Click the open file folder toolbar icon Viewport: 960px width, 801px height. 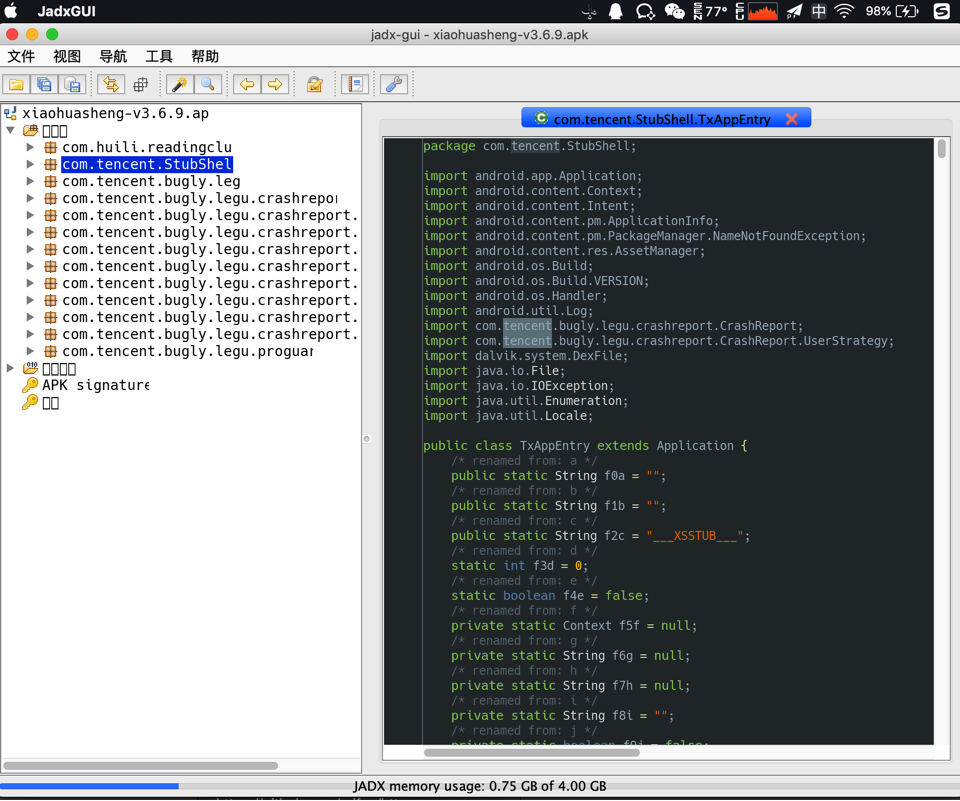(x=17, y=84)
